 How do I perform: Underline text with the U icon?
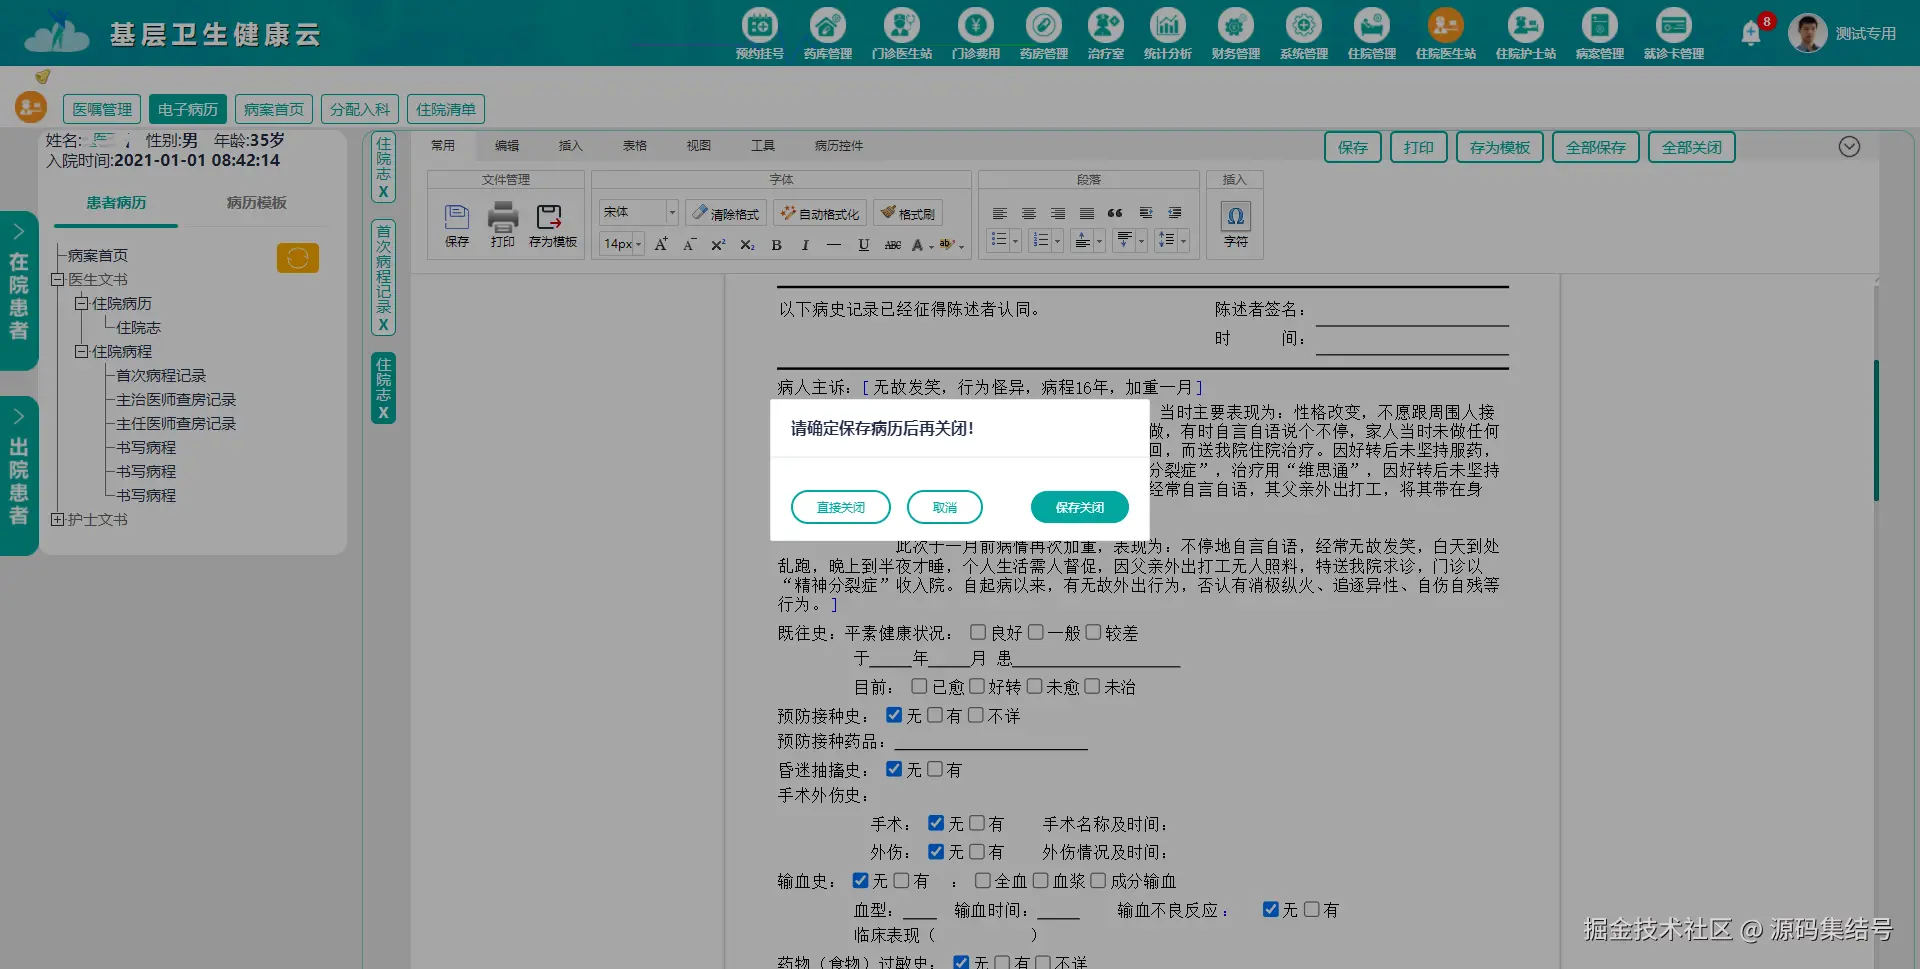[863, 245]
